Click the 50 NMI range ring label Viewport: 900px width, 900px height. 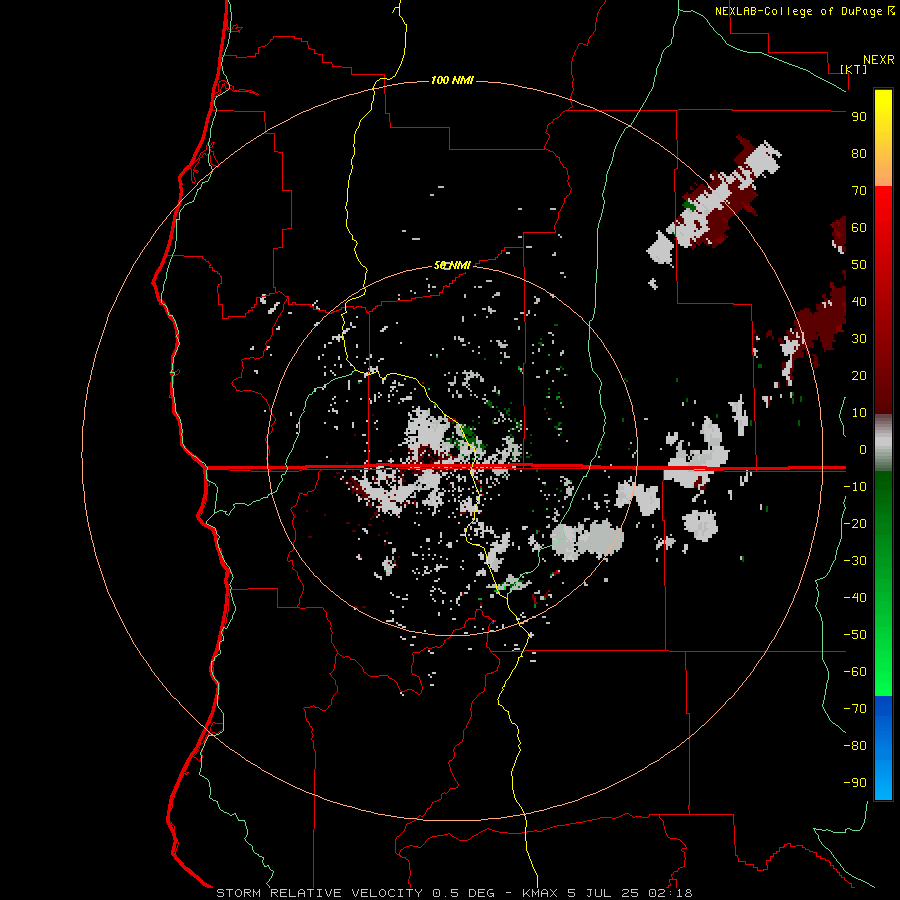452,265
